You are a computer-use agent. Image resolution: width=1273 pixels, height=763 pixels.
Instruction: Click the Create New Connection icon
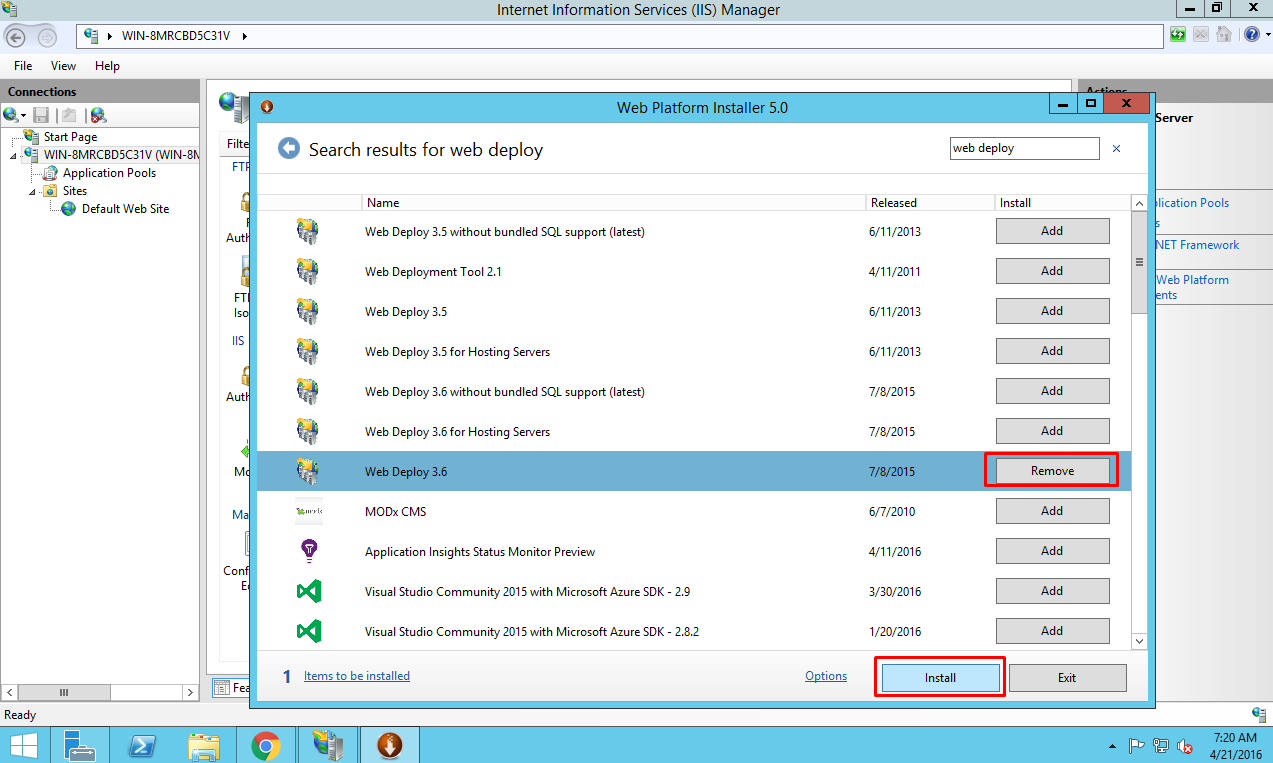coord(12,115)
